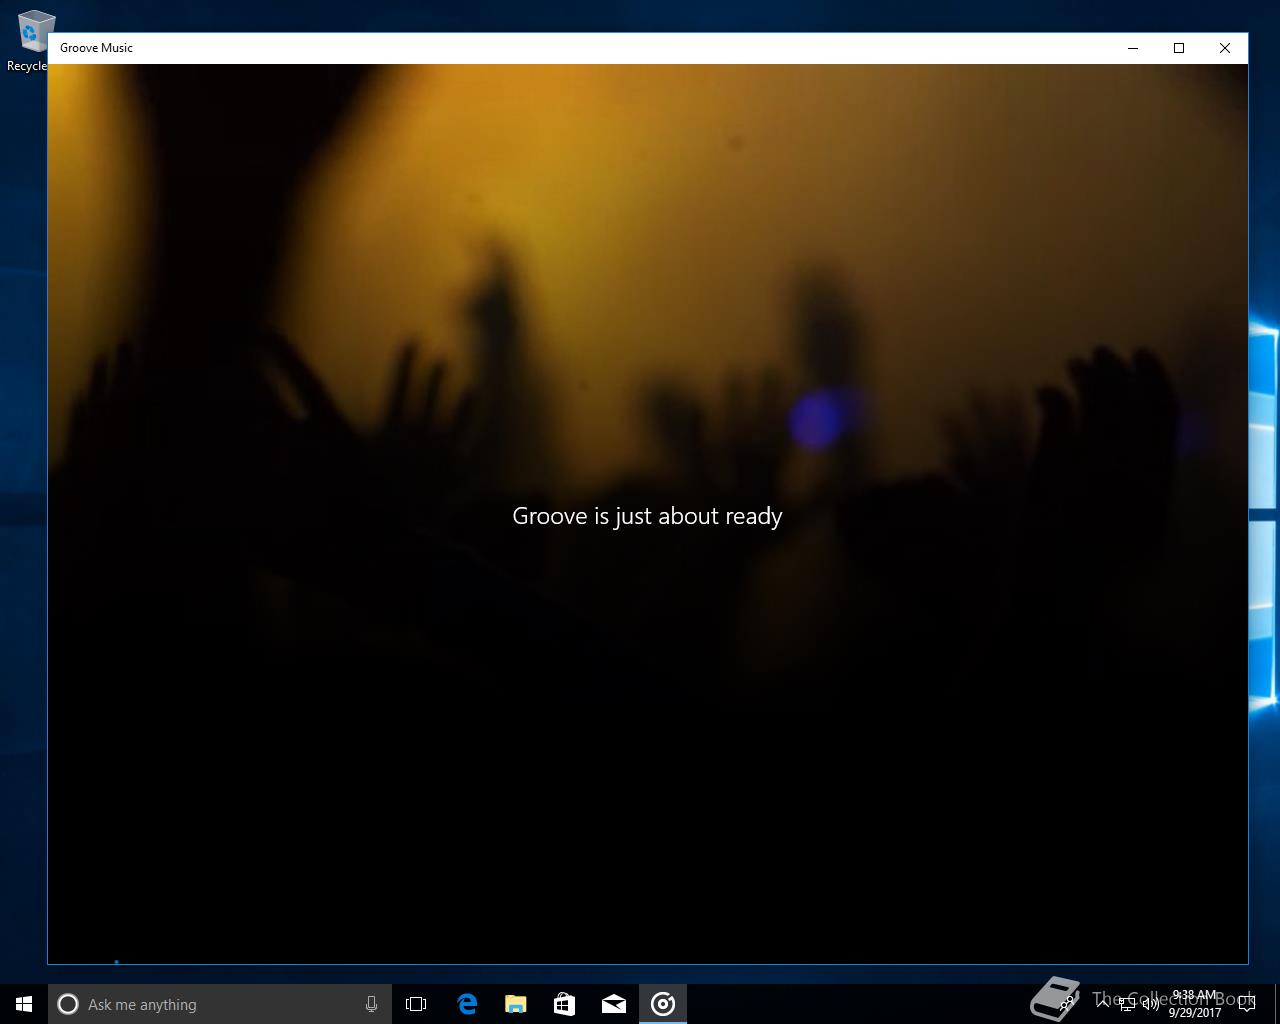Minimize the Groove Music window
Screen dimensions: 1280x1024
tap(1133, 48)
